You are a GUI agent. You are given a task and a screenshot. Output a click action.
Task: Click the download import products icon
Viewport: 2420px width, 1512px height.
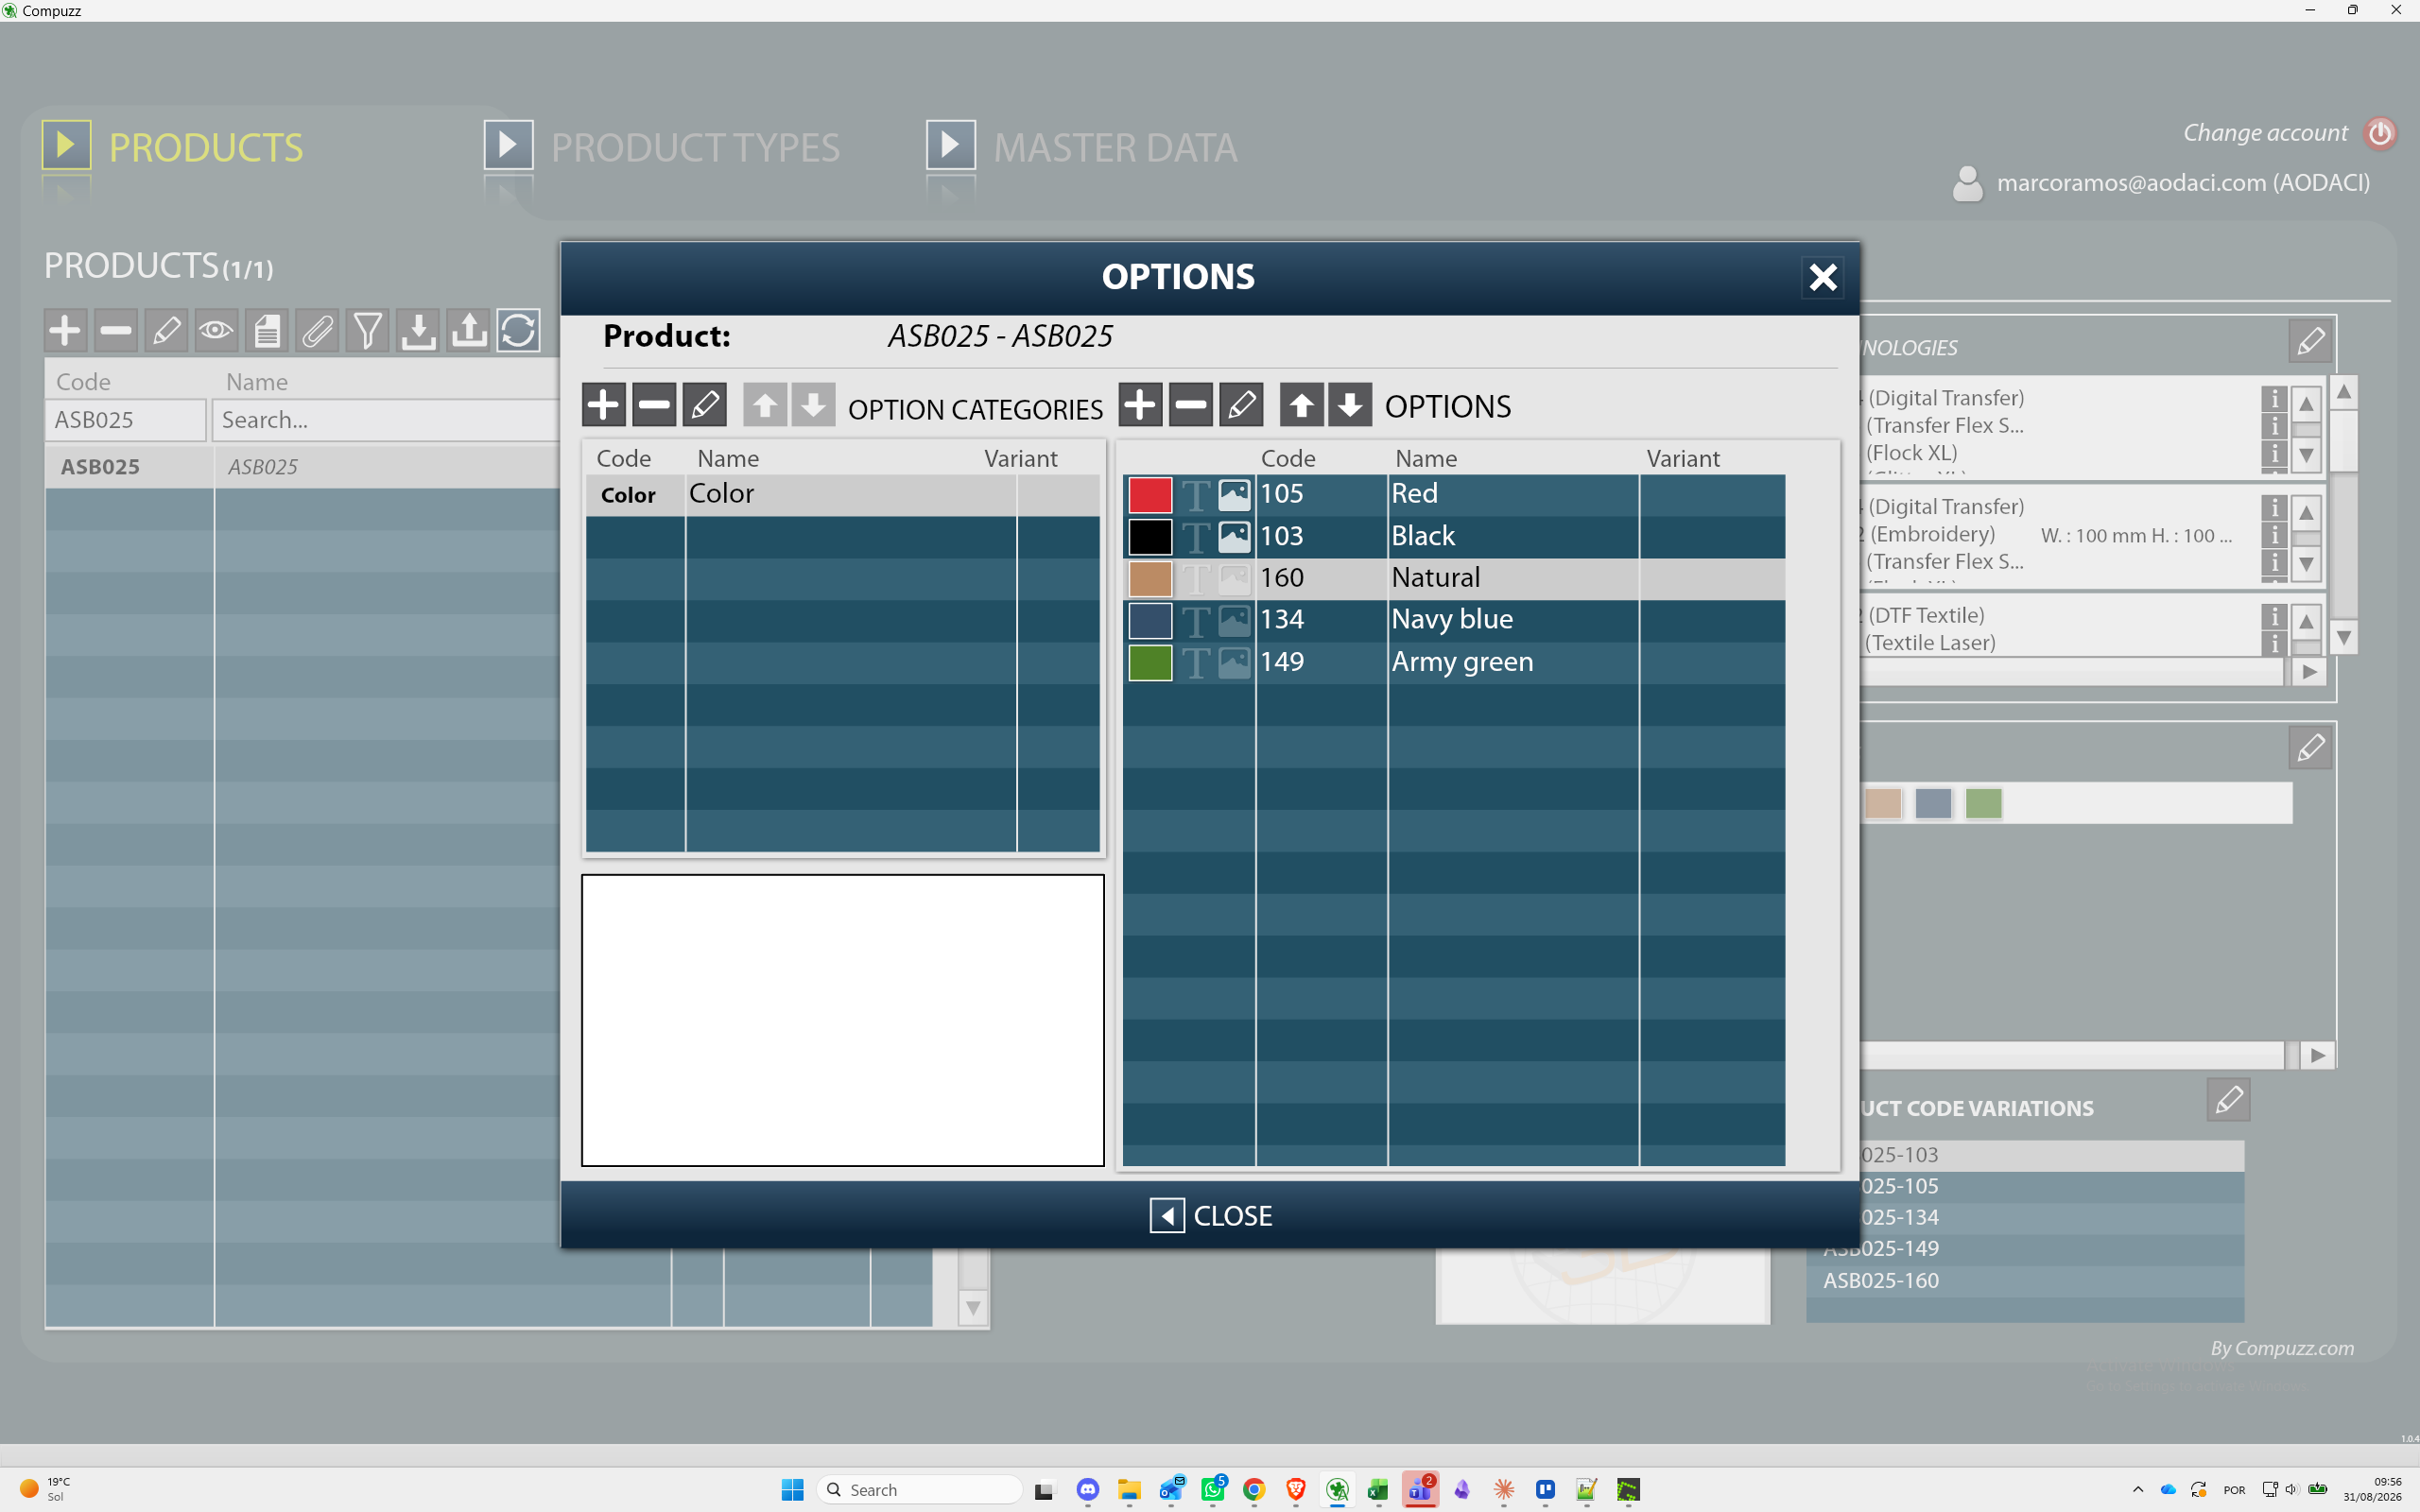[418, 330]
